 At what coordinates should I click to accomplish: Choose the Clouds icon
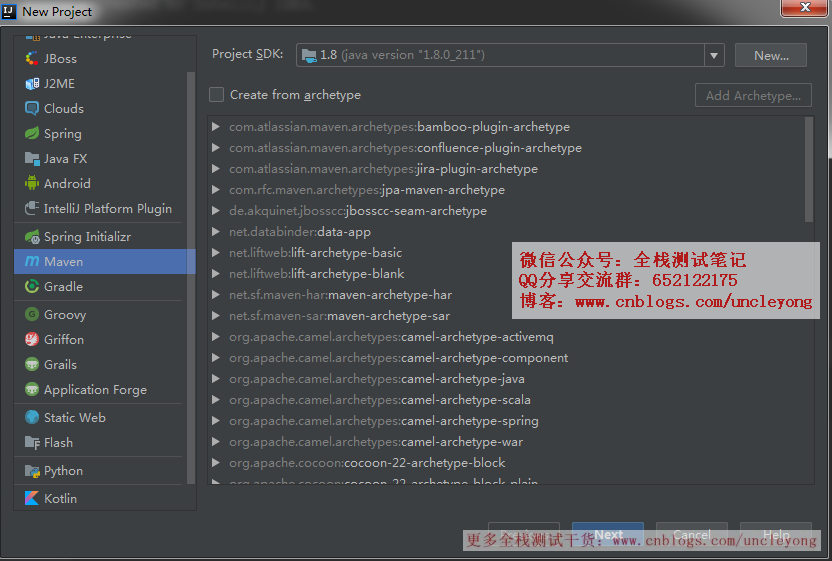(32, 108)
